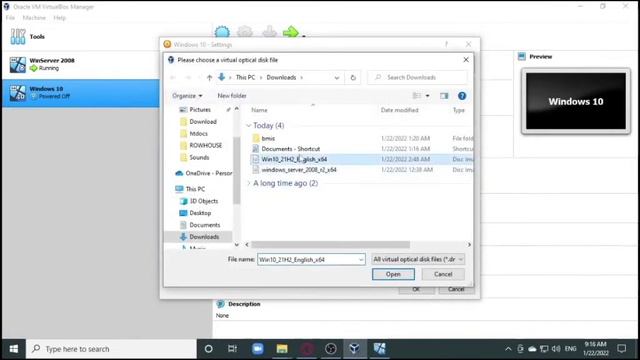Select the Download folder in navigation pane
The width and height of the screenshot is (640, 360).
[x=203, y=122]
